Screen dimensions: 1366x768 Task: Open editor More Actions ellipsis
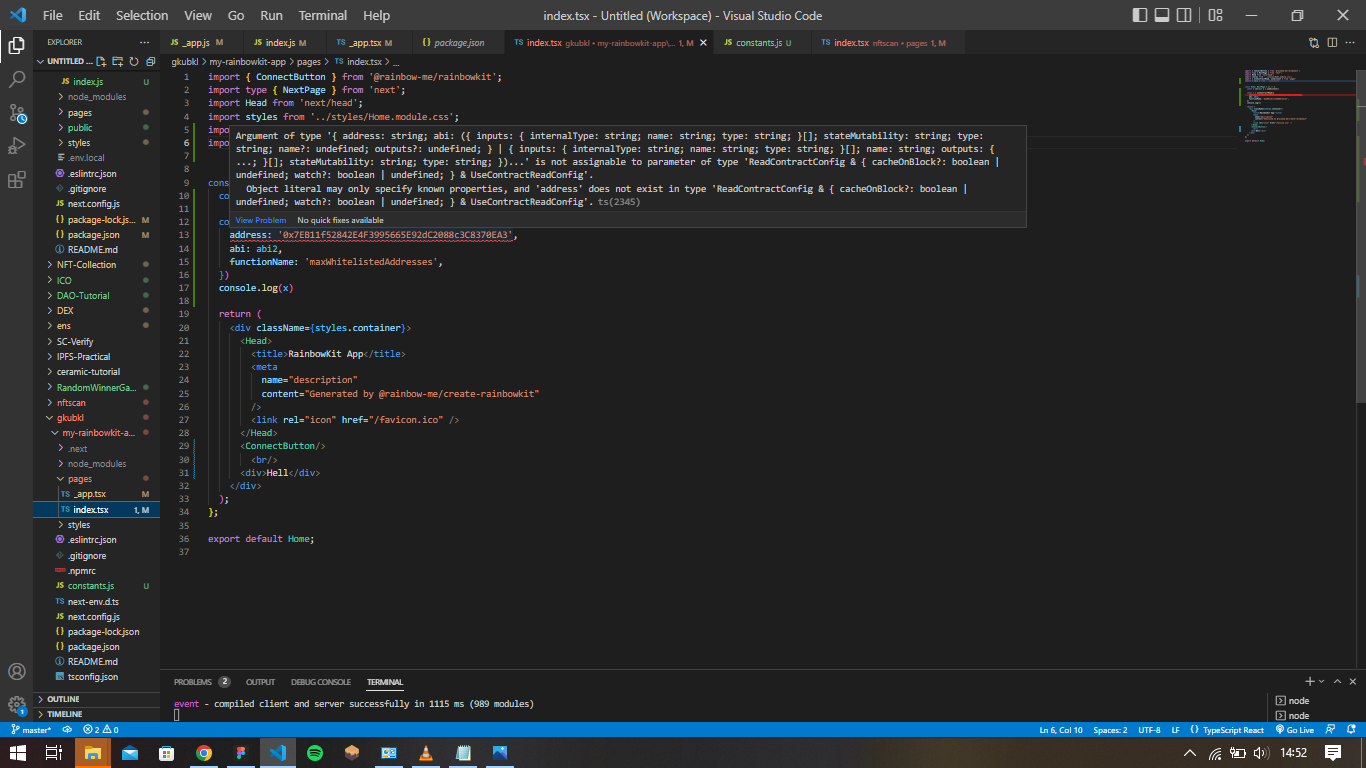pos(1350,42)
